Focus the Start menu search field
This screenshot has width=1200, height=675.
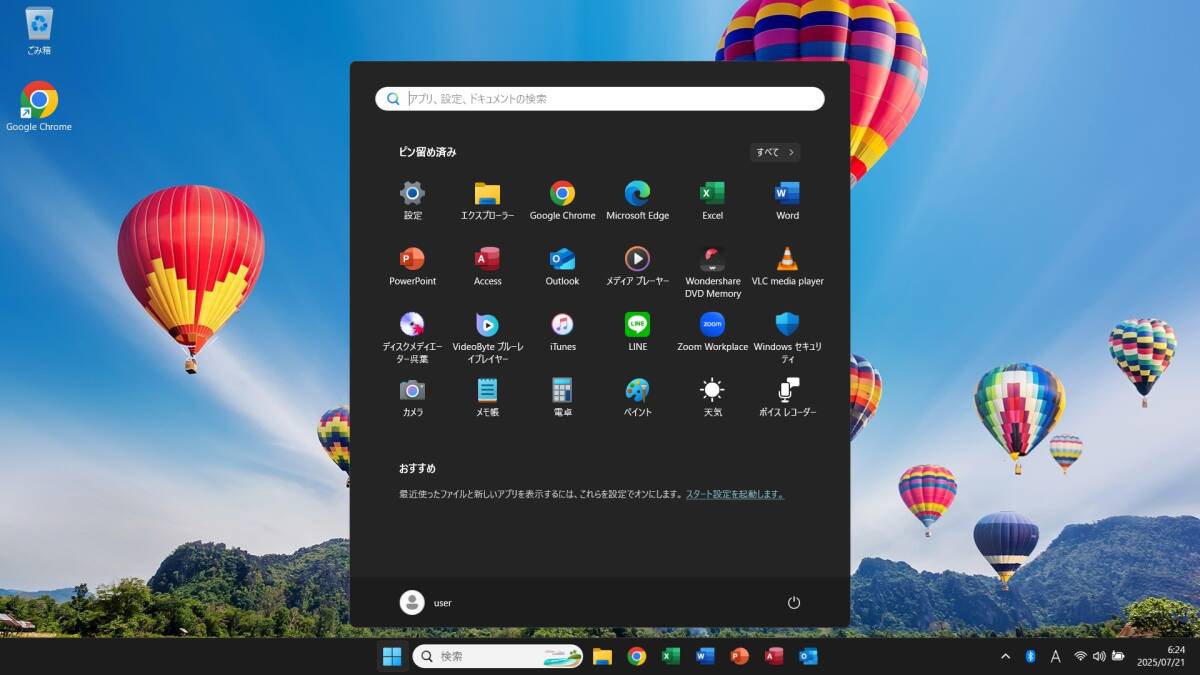click(600, 99)
